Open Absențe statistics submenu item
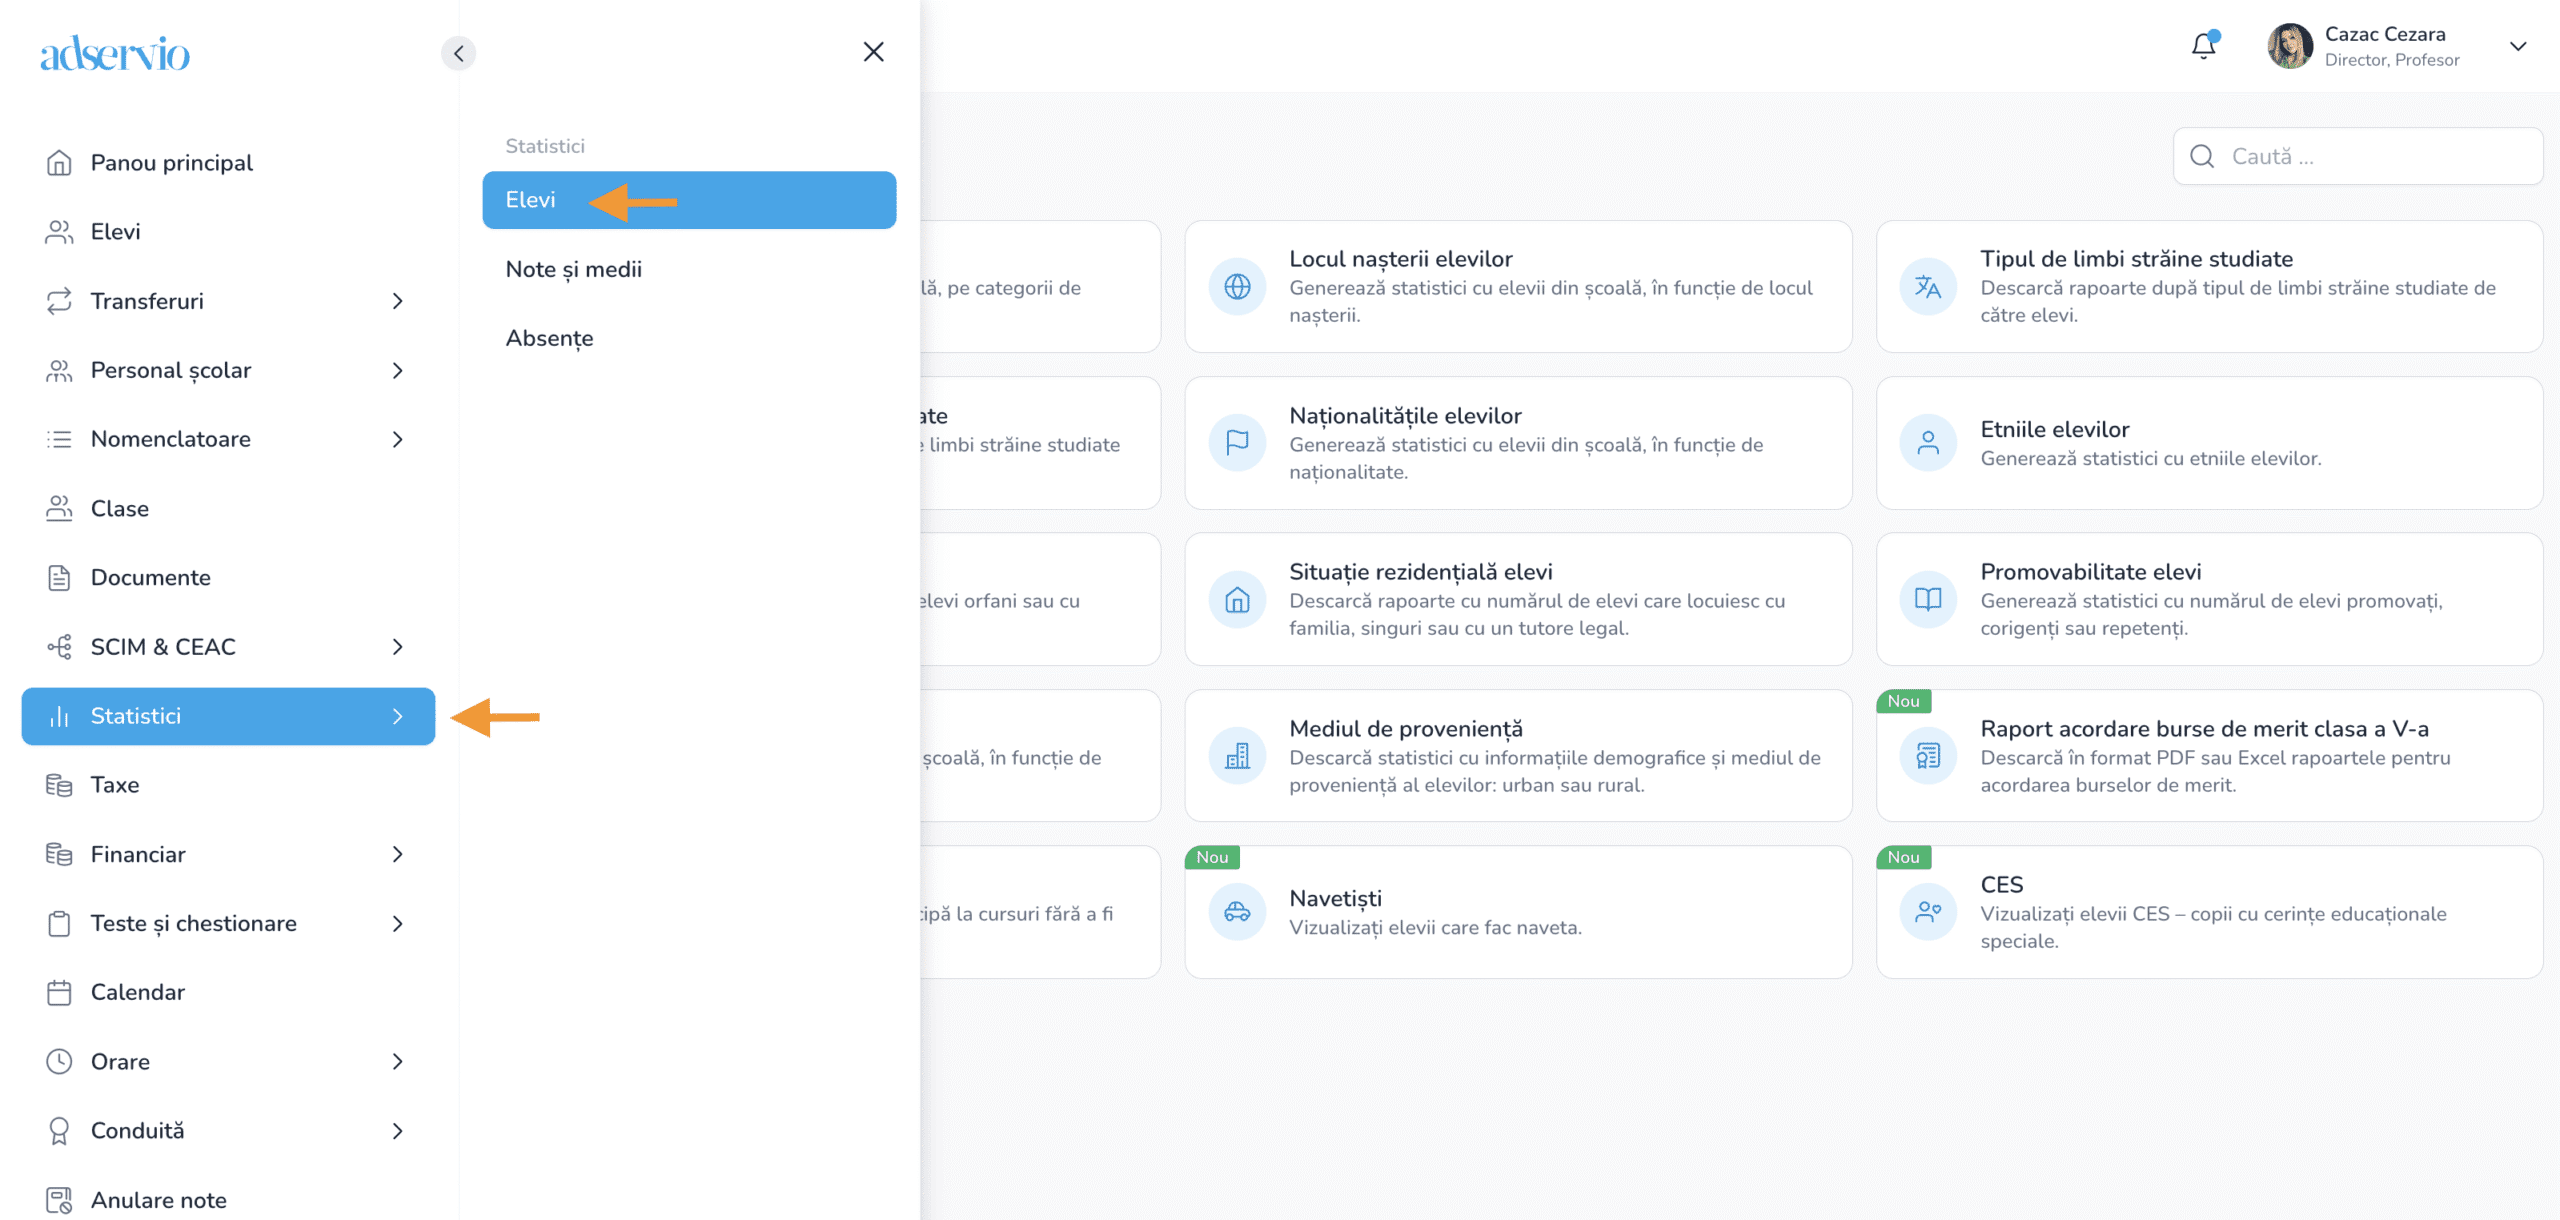This screenshot has height=1220, width=2560. [550, 338]
